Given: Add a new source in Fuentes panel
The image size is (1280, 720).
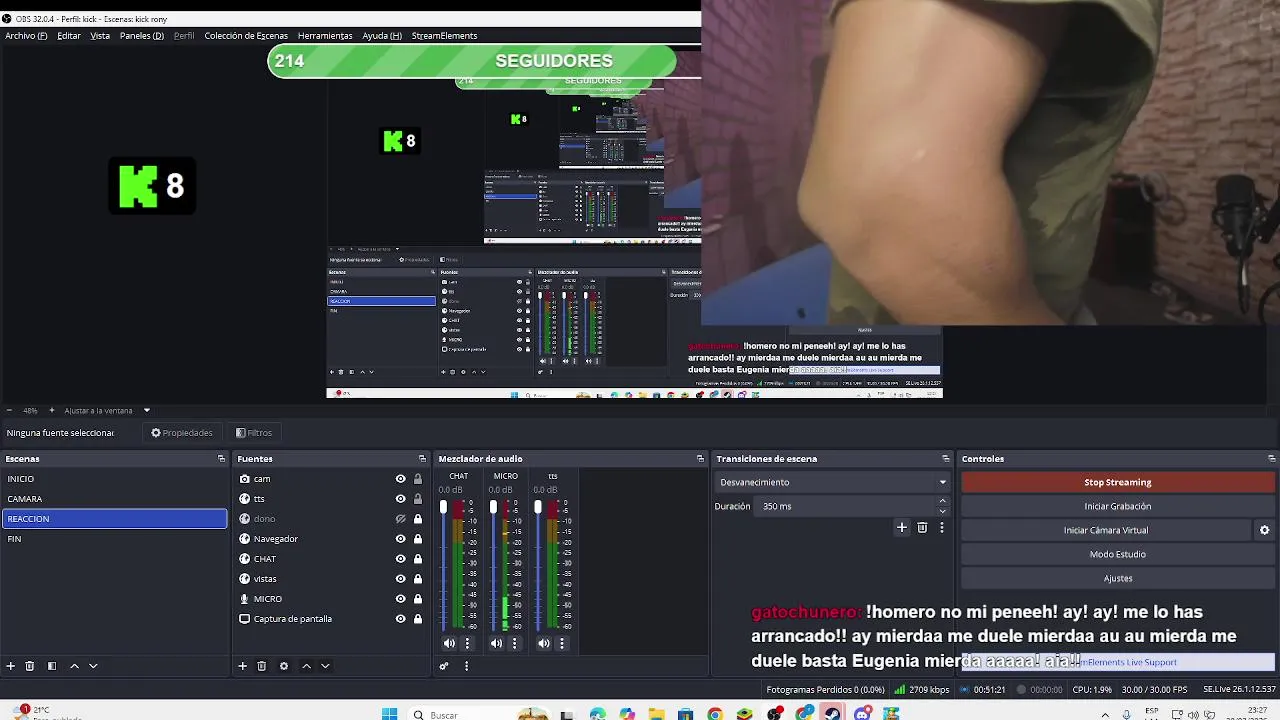Looking at the screenshot, I should coord(242,666).
